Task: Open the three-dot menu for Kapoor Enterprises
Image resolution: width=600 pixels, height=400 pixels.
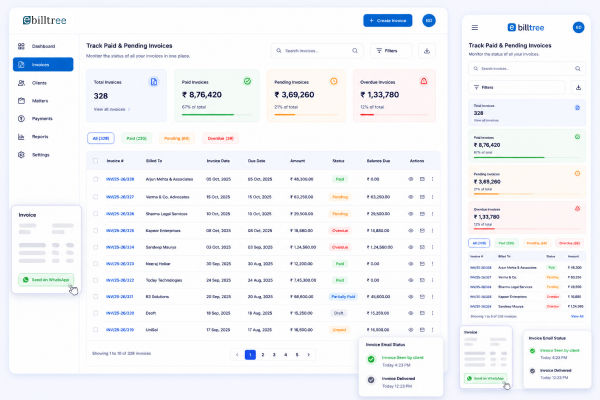Action: pyautogui.click(x=432, y=230)
